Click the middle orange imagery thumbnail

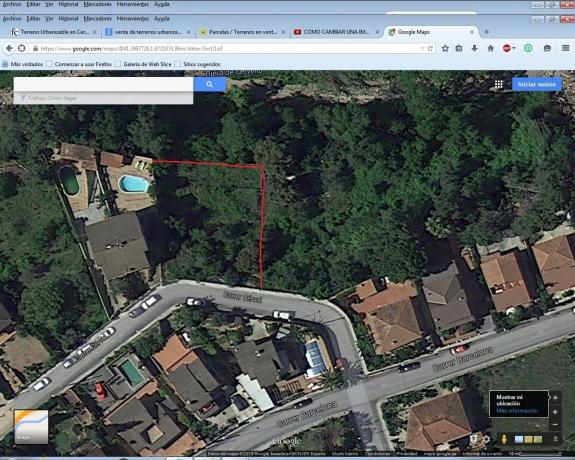[x=528, y=439]
